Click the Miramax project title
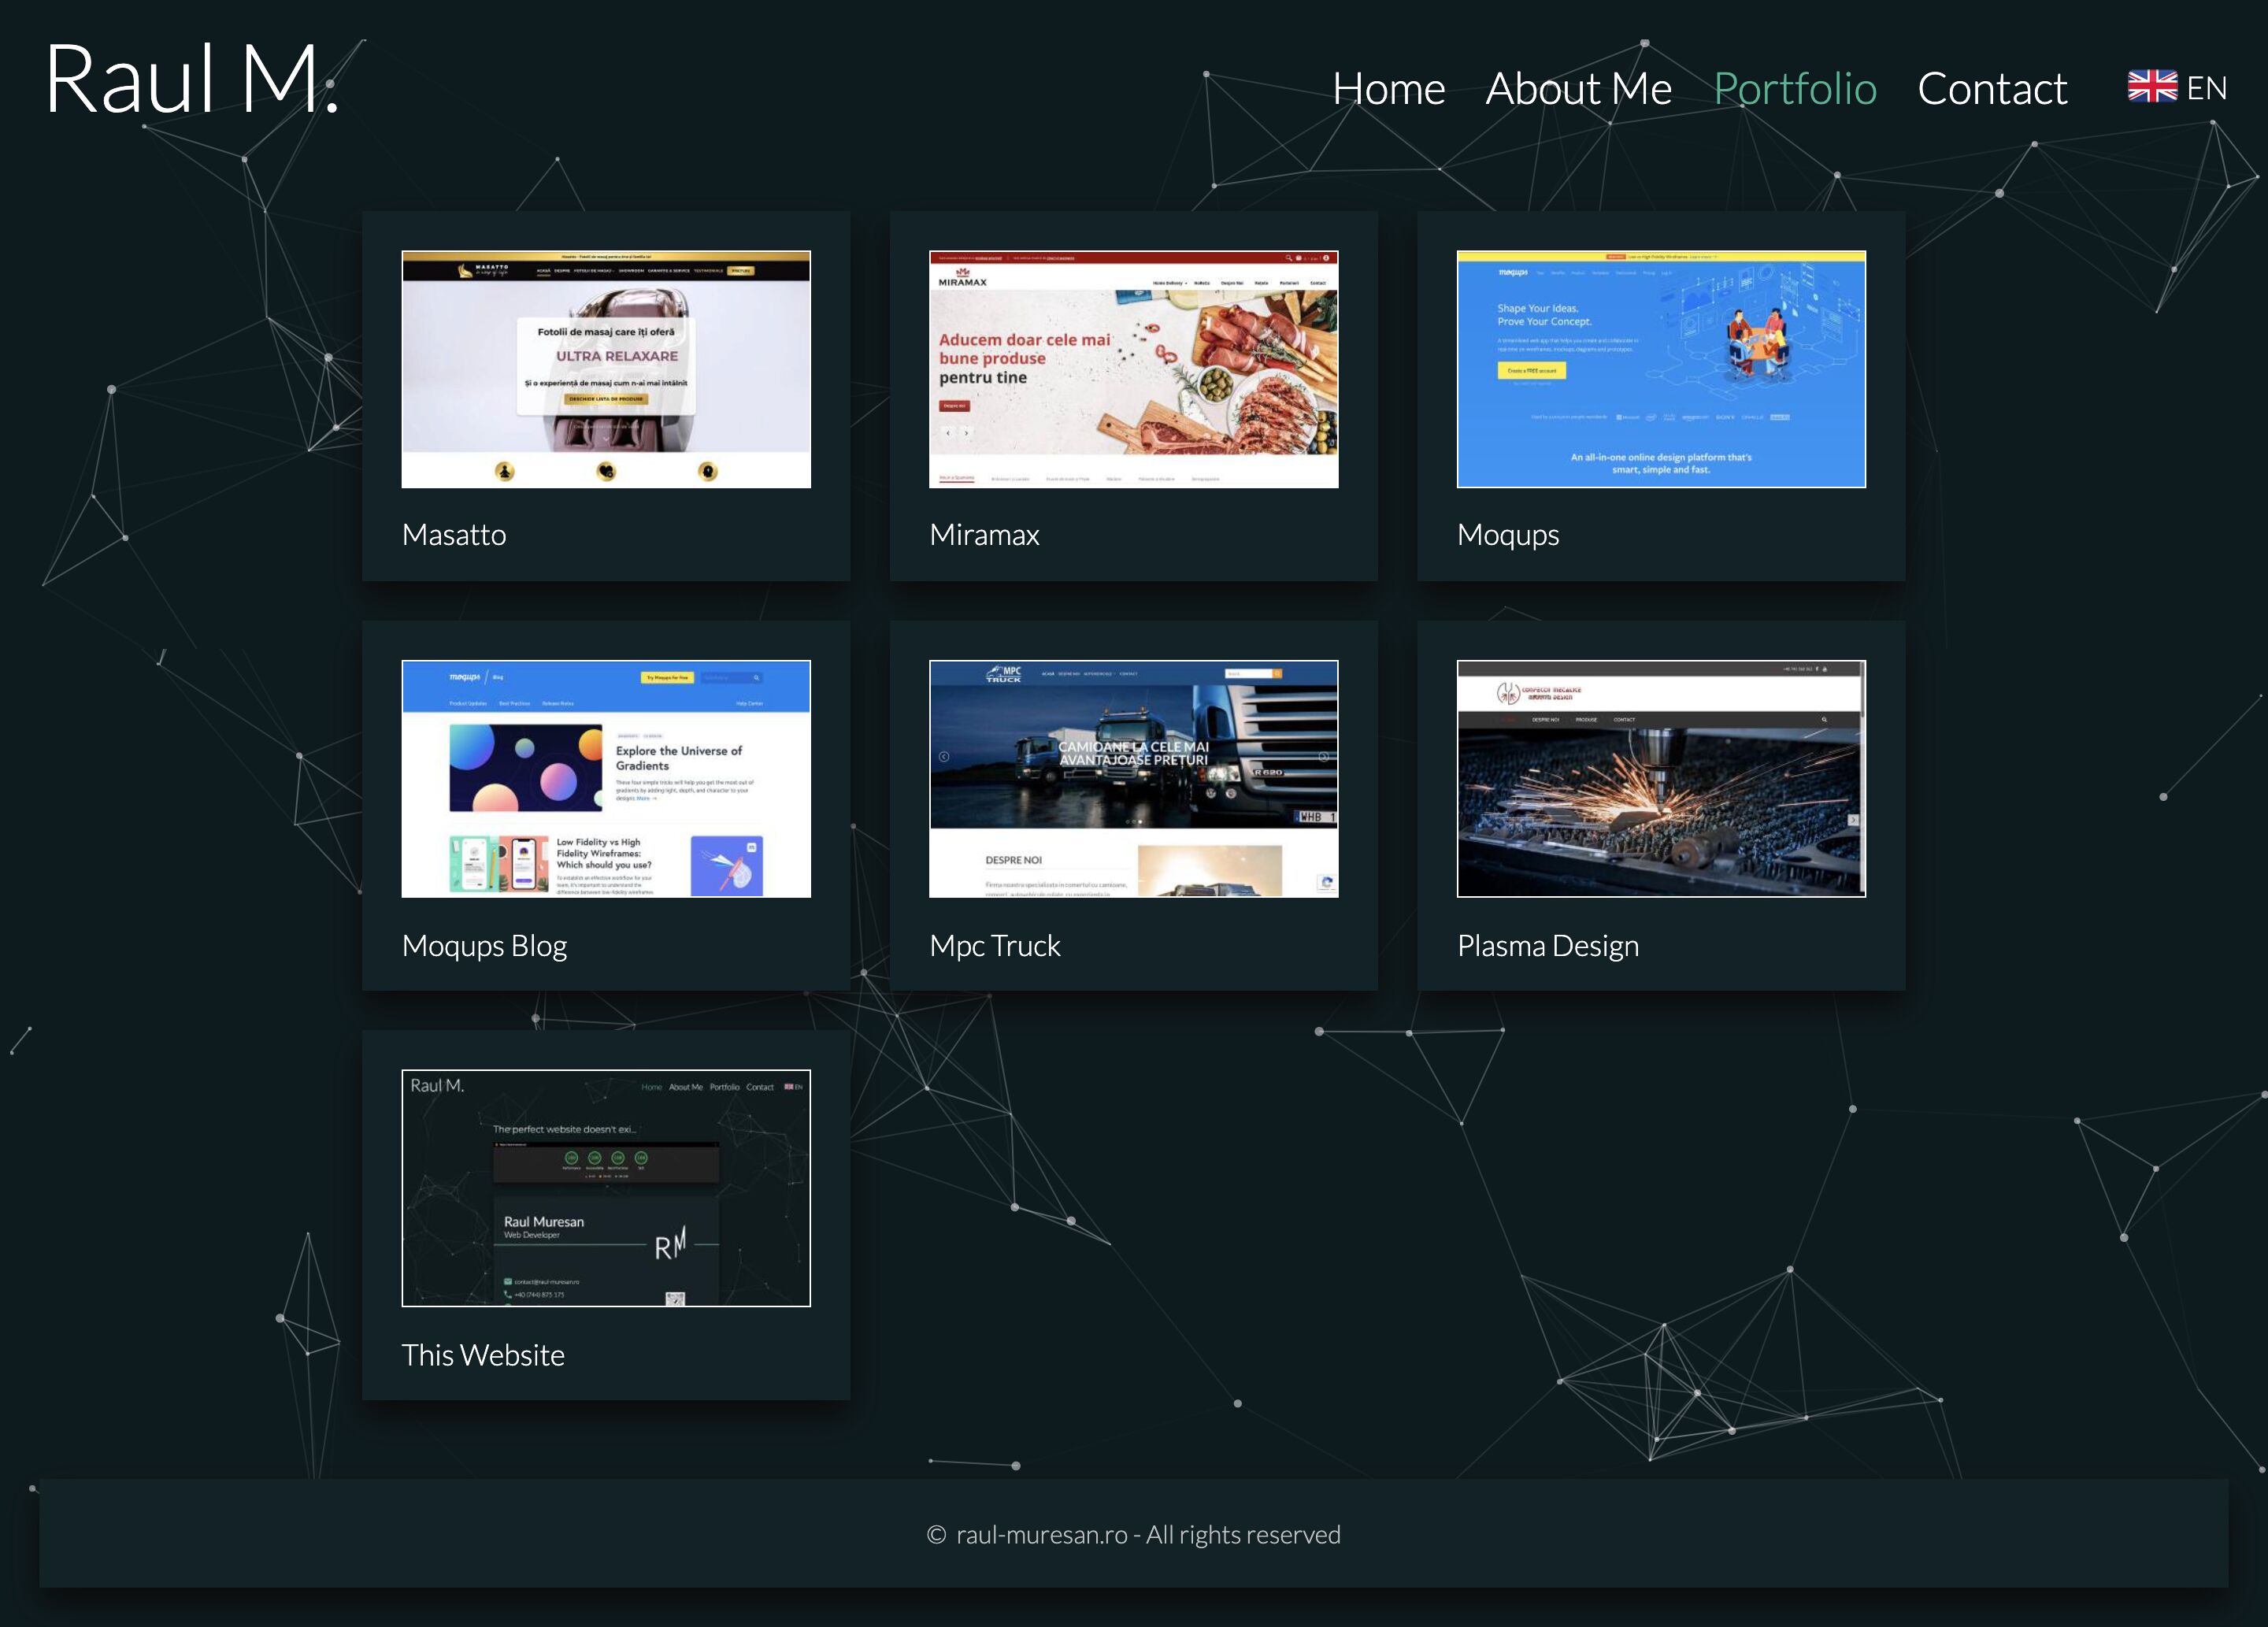The image size is (2268, 1627). (x=984, y=535)
